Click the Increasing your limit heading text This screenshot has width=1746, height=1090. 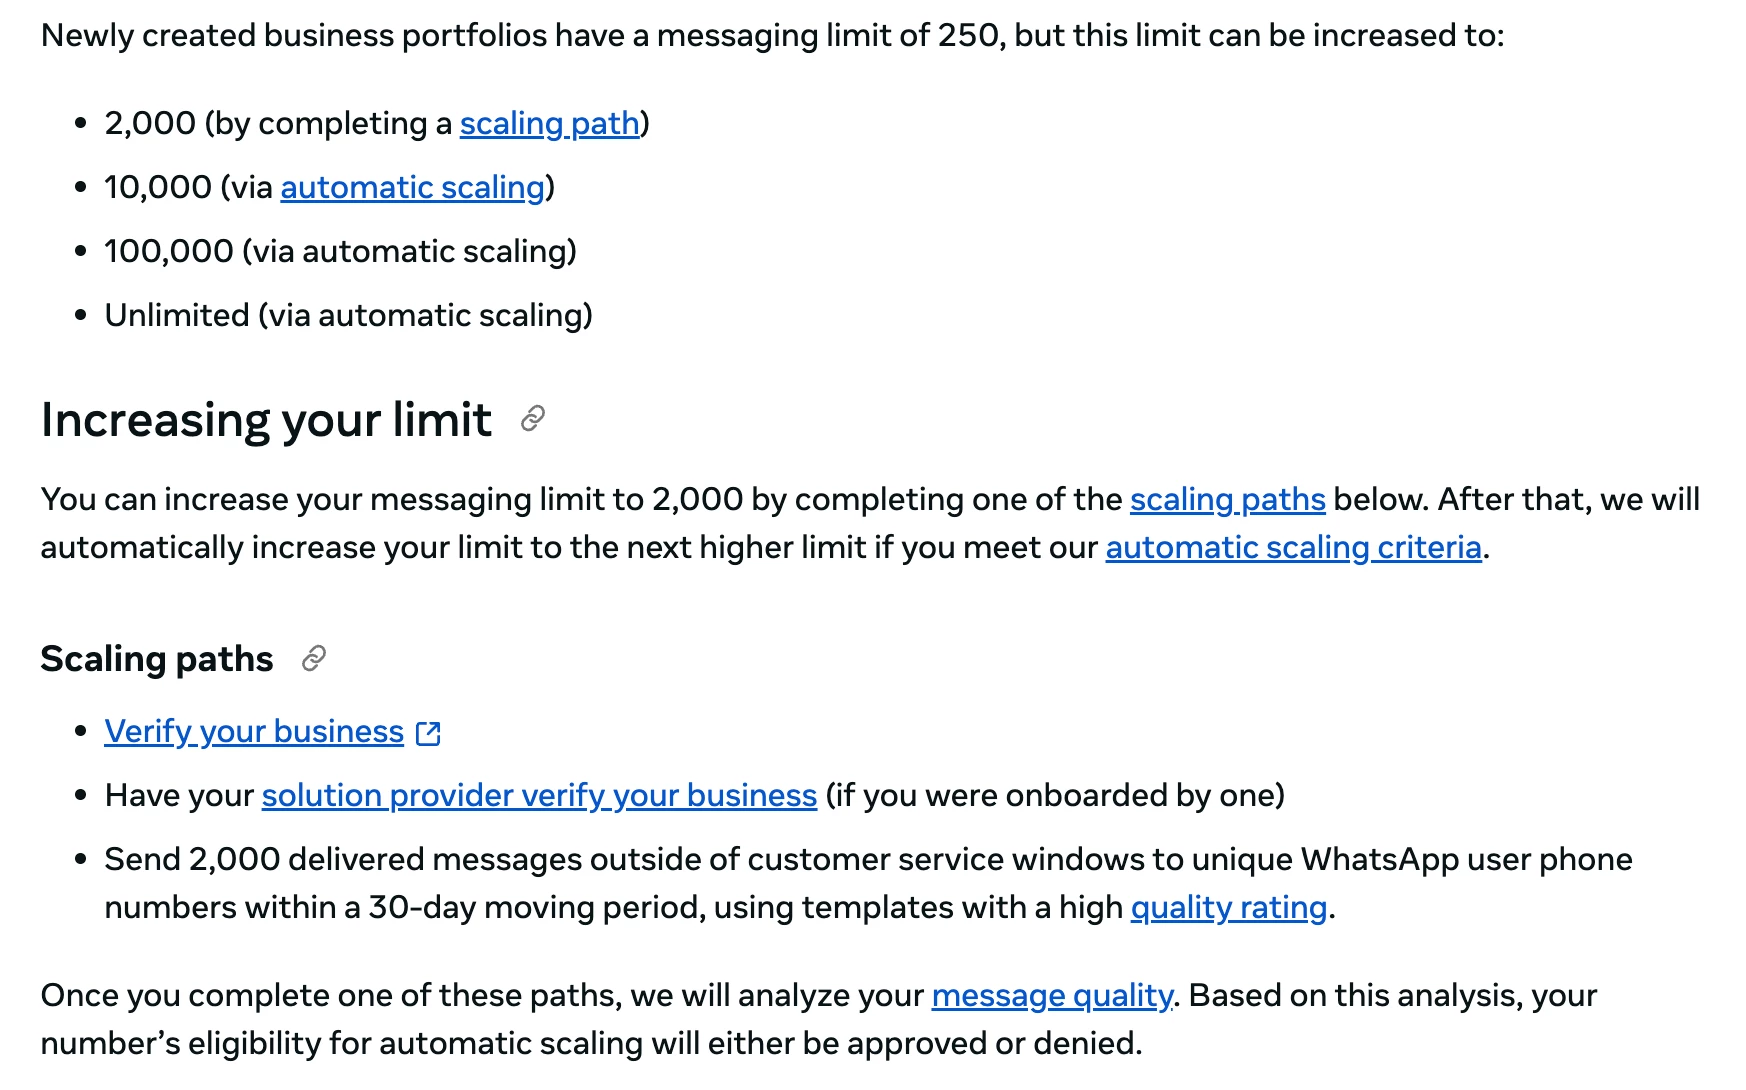point(266,420)
